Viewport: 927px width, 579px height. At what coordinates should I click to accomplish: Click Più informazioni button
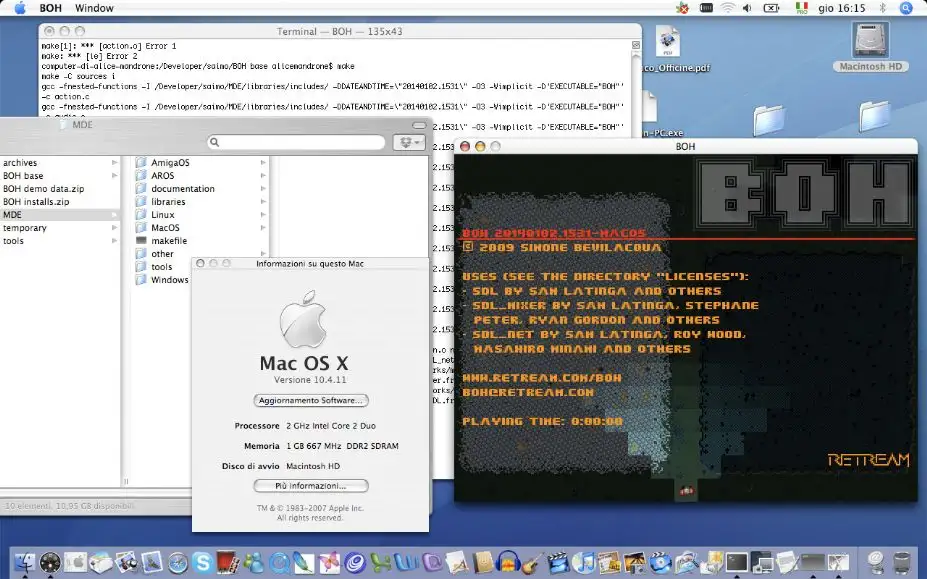click(x=311, y=486)
